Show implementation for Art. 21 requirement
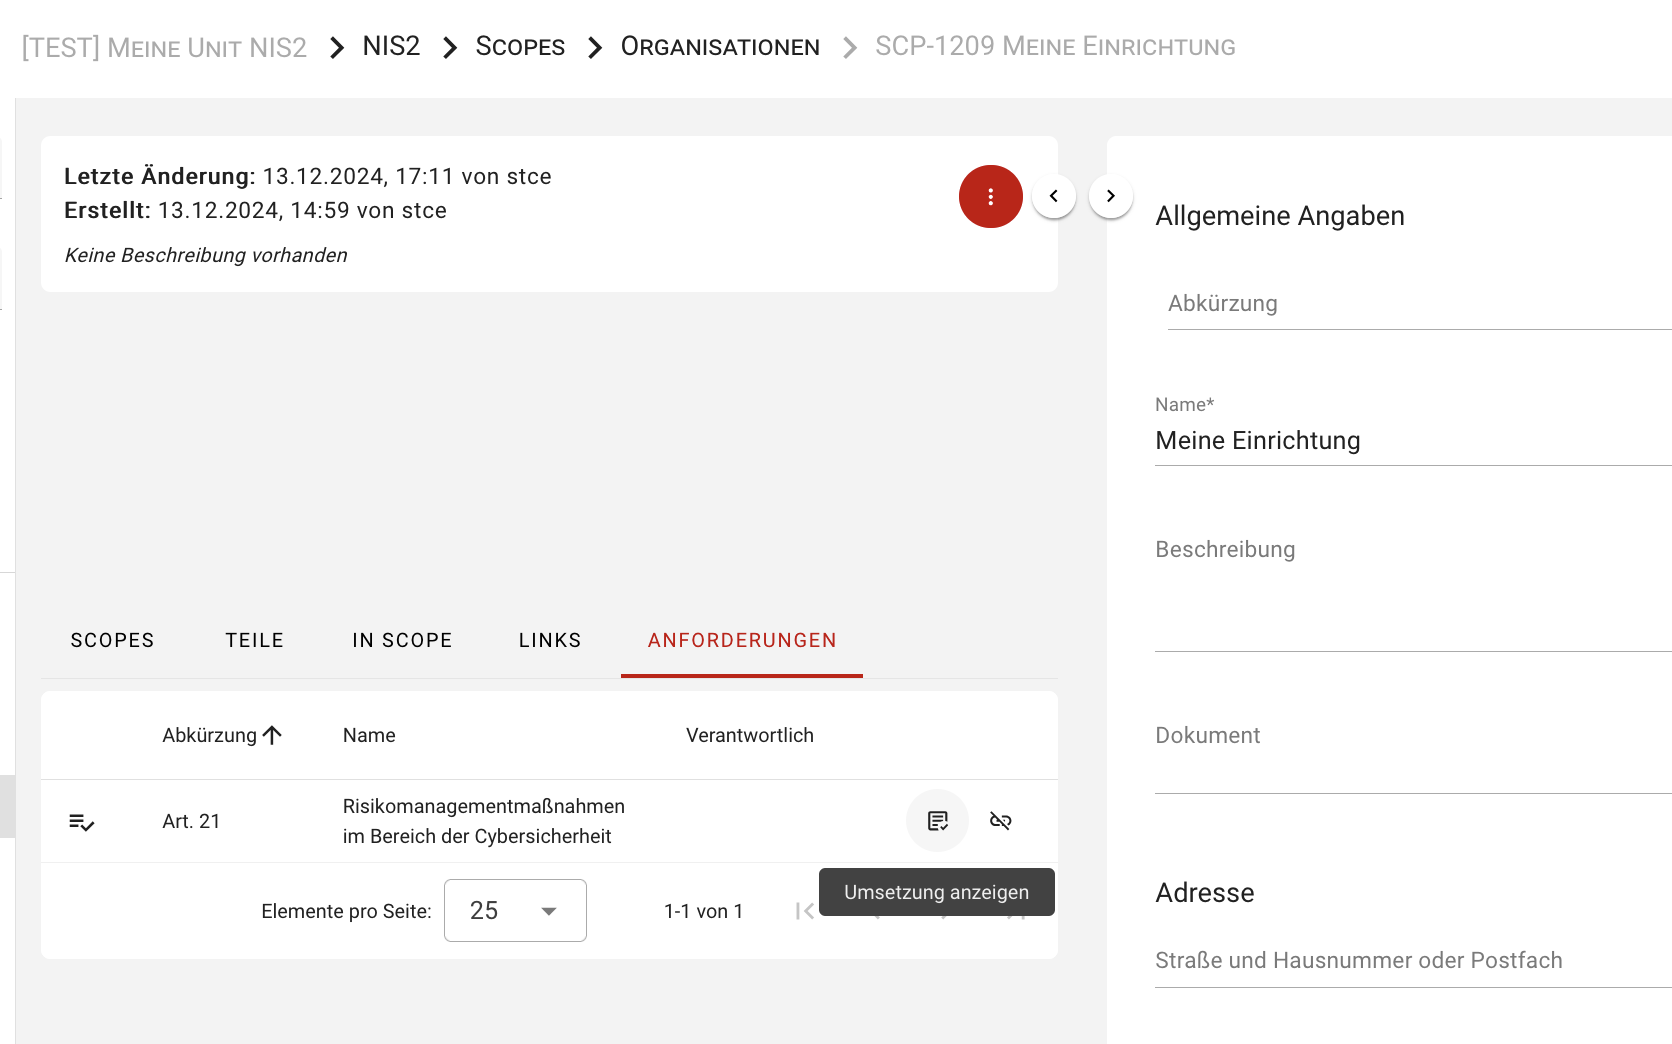This screenshot has width=1672, height=1044. [937, 821]
